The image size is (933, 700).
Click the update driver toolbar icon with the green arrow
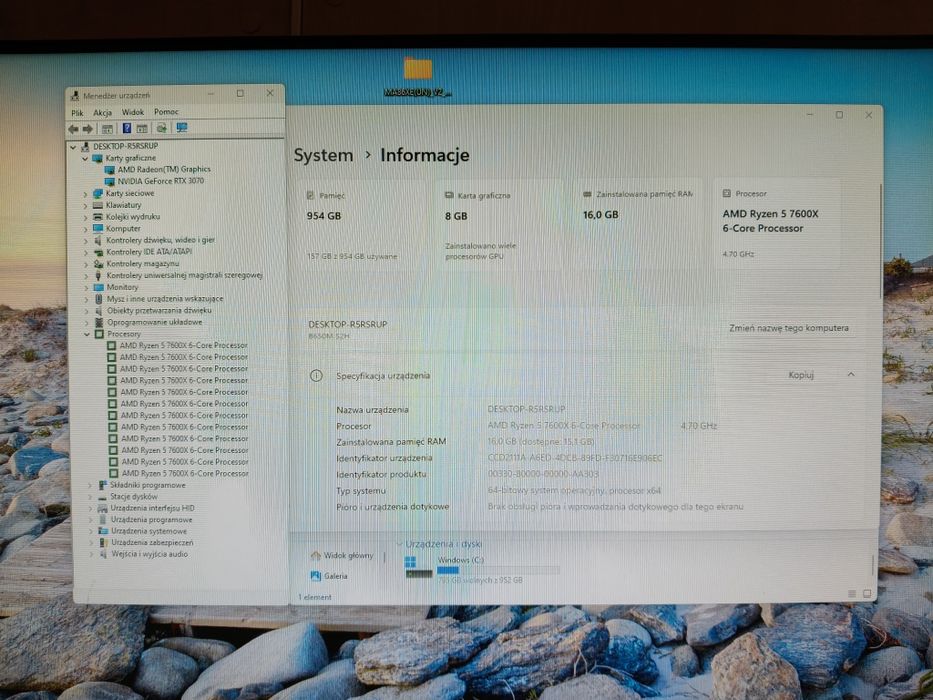tap(161, 128)
